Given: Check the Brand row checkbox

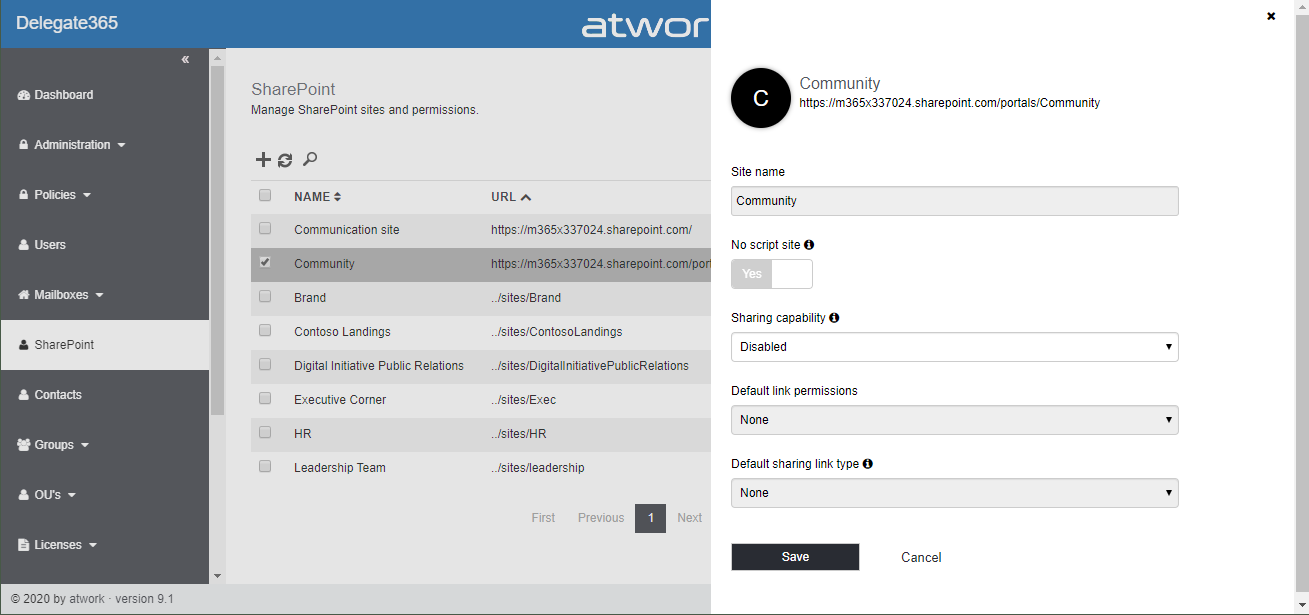Looking at the screenshot, I should tap(265, 296).
